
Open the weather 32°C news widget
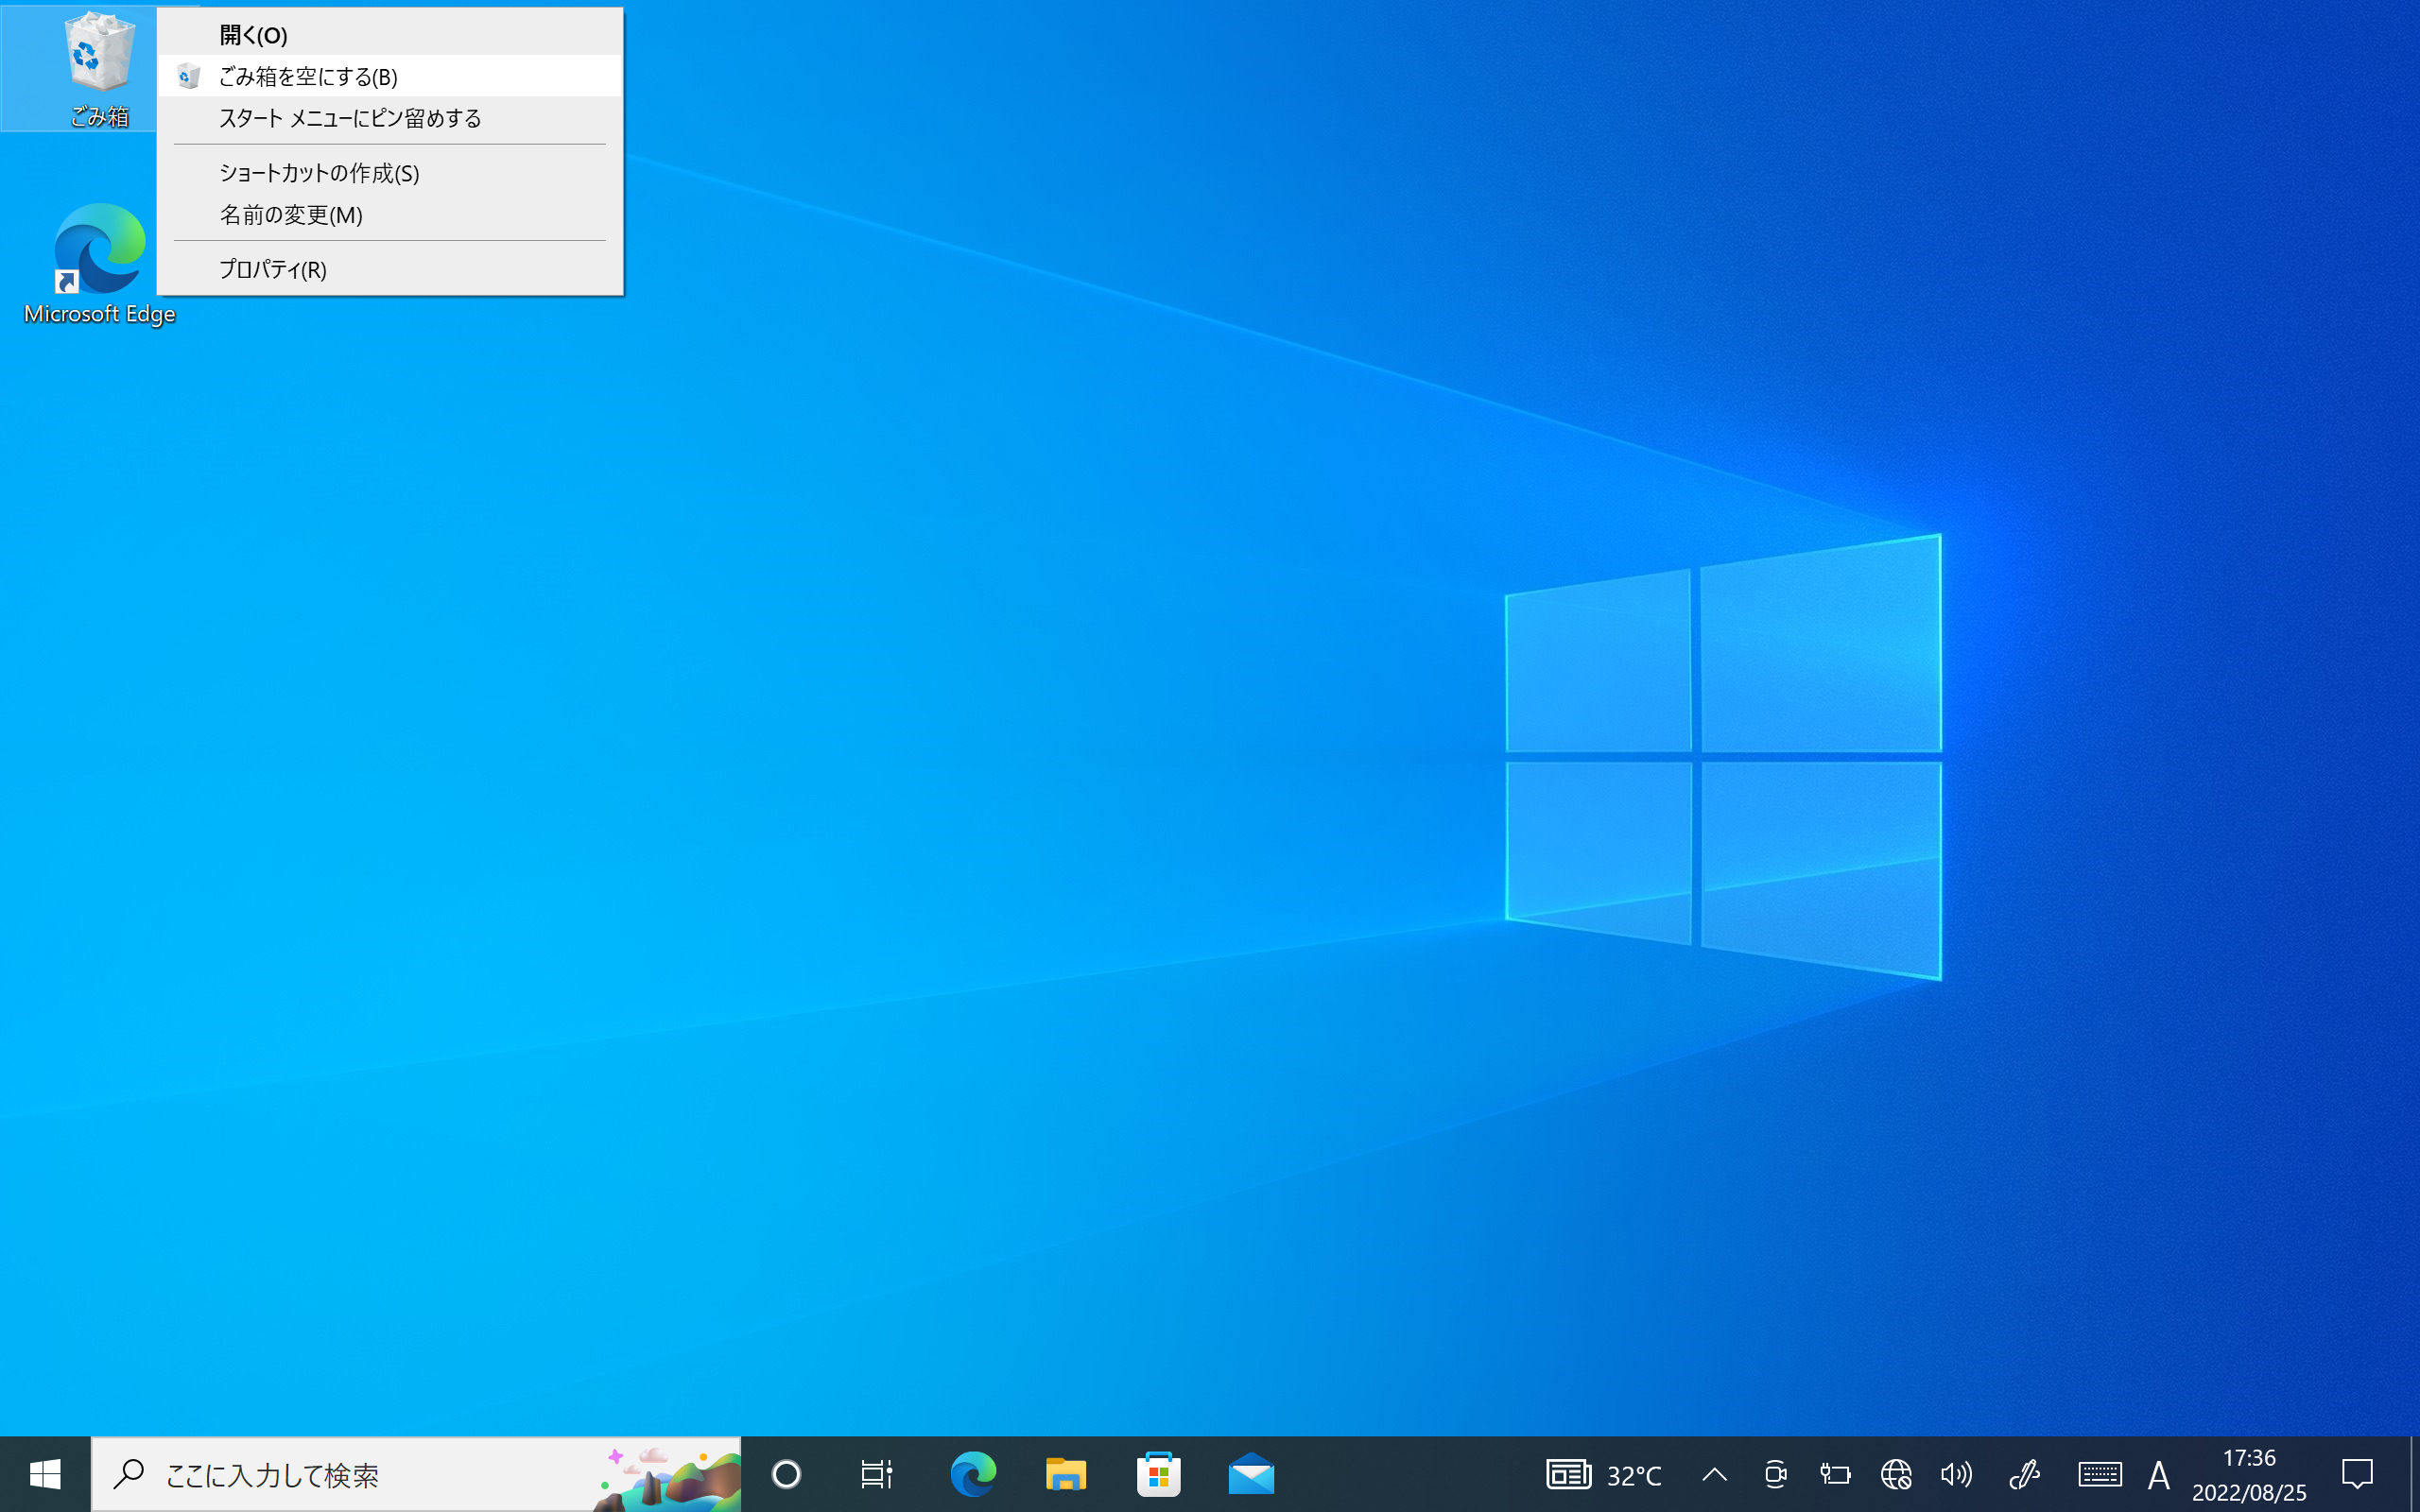(x=1604, y=1474)
